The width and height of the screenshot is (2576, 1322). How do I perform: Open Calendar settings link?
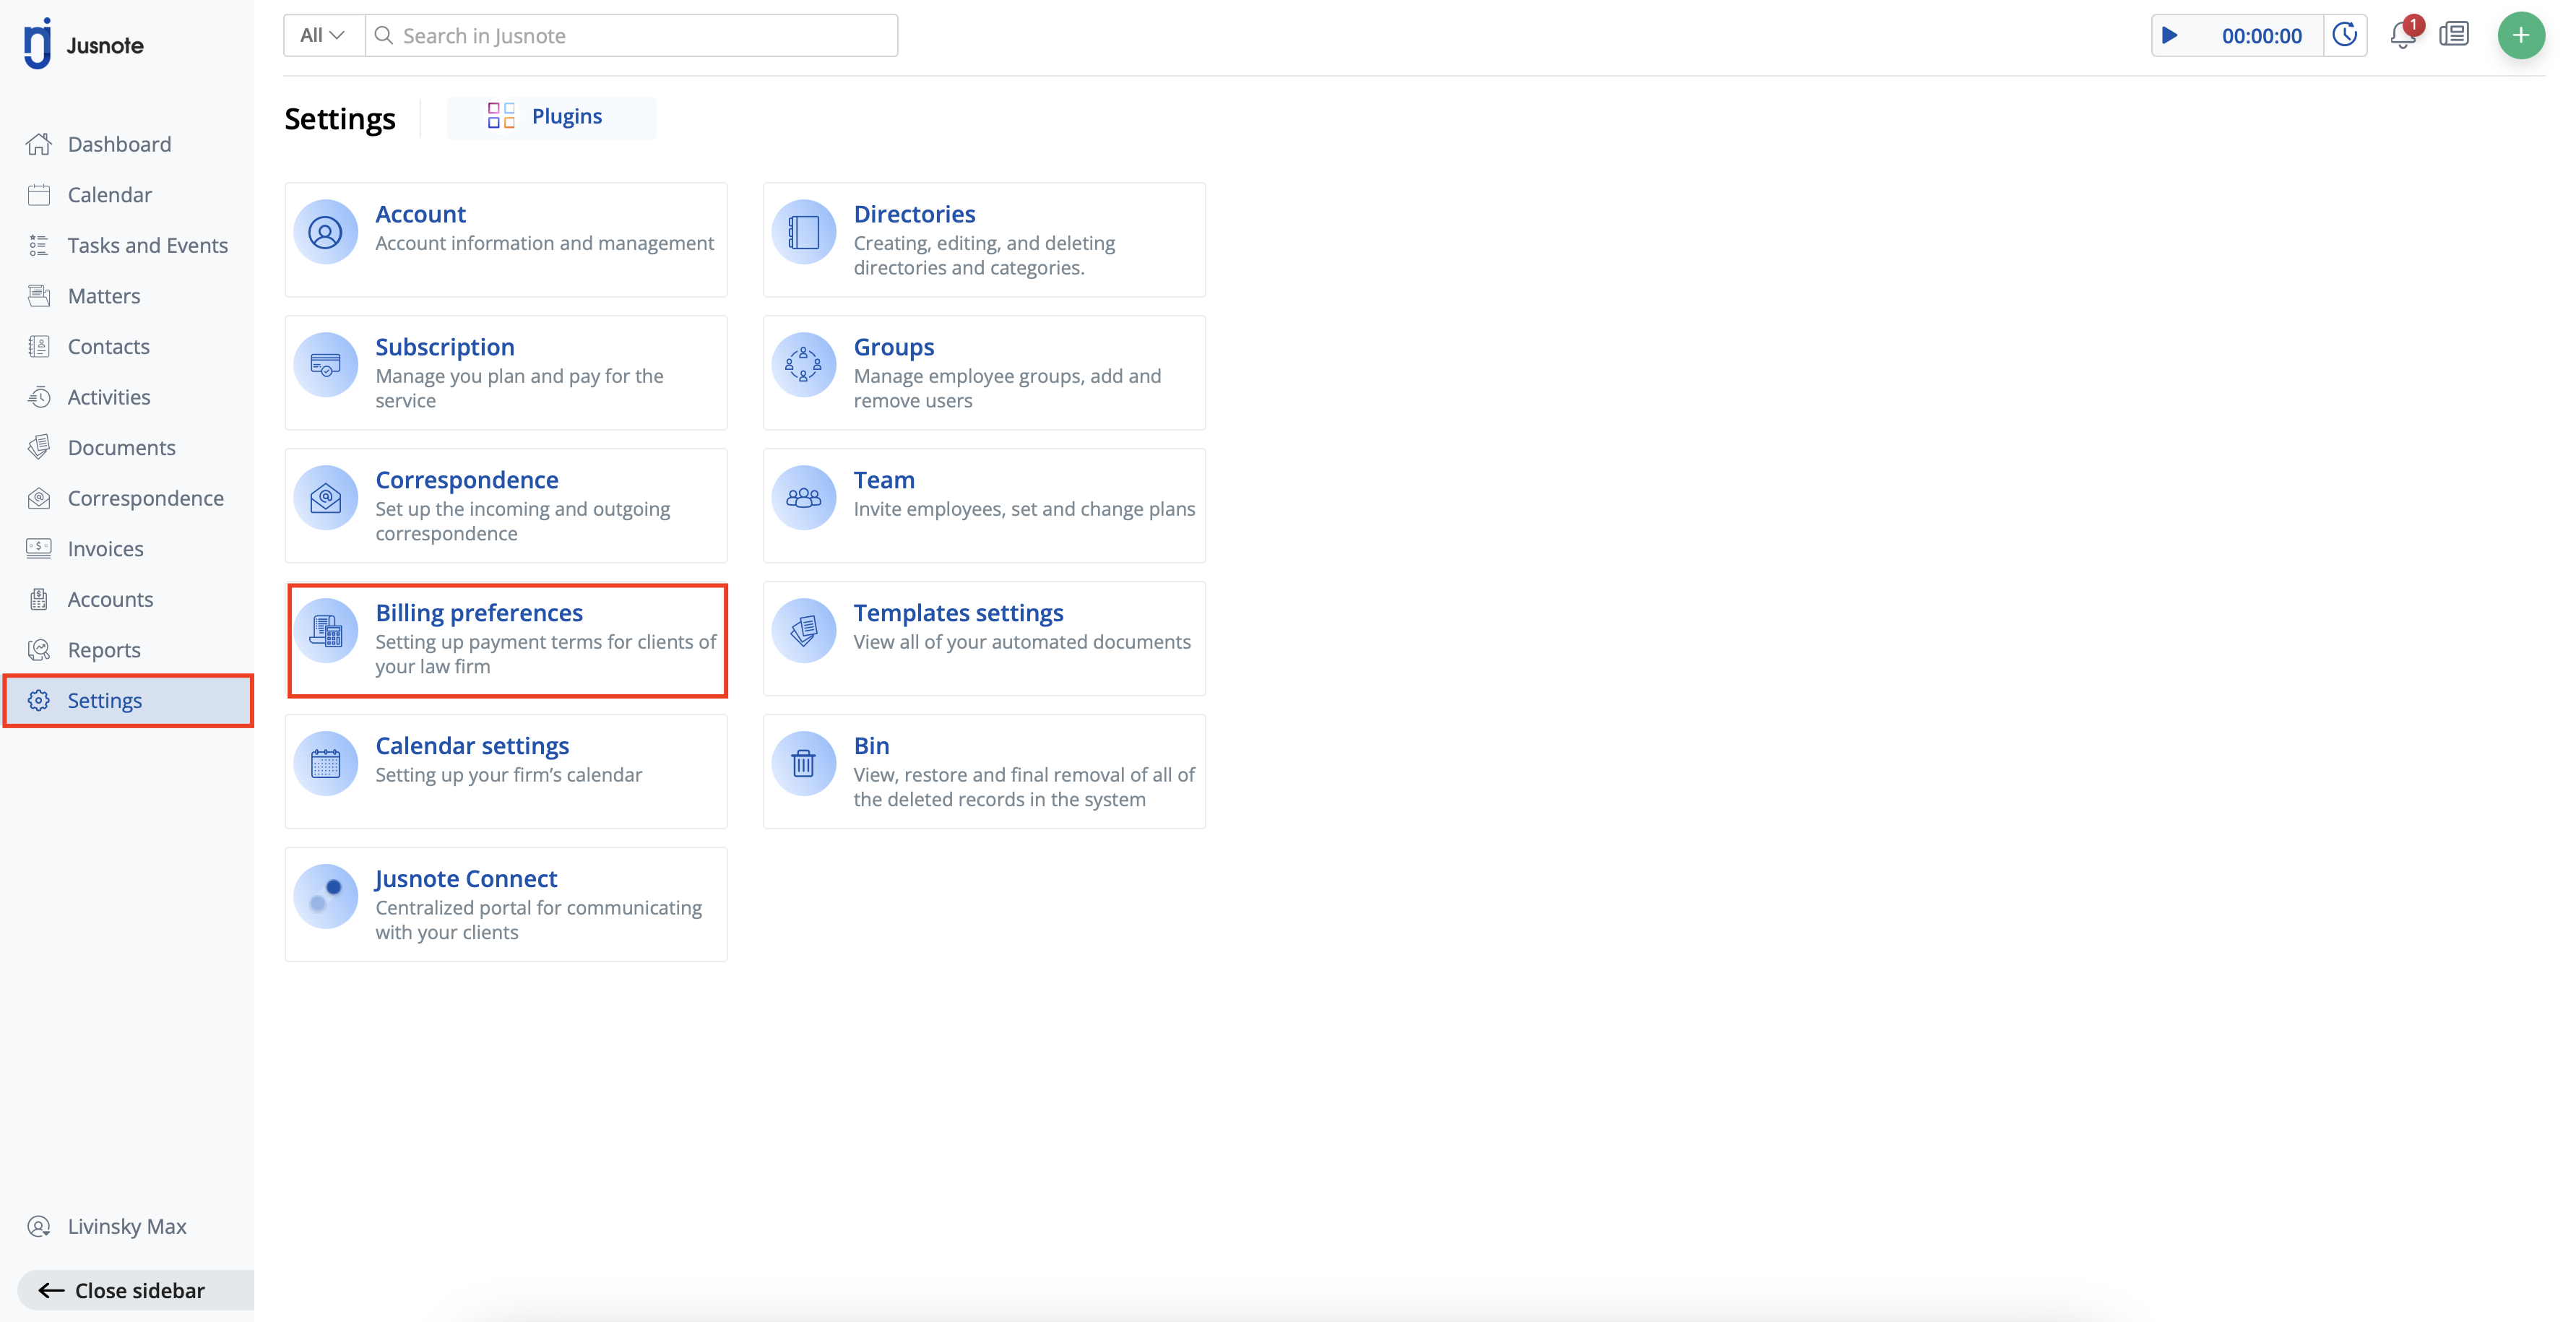472,745
